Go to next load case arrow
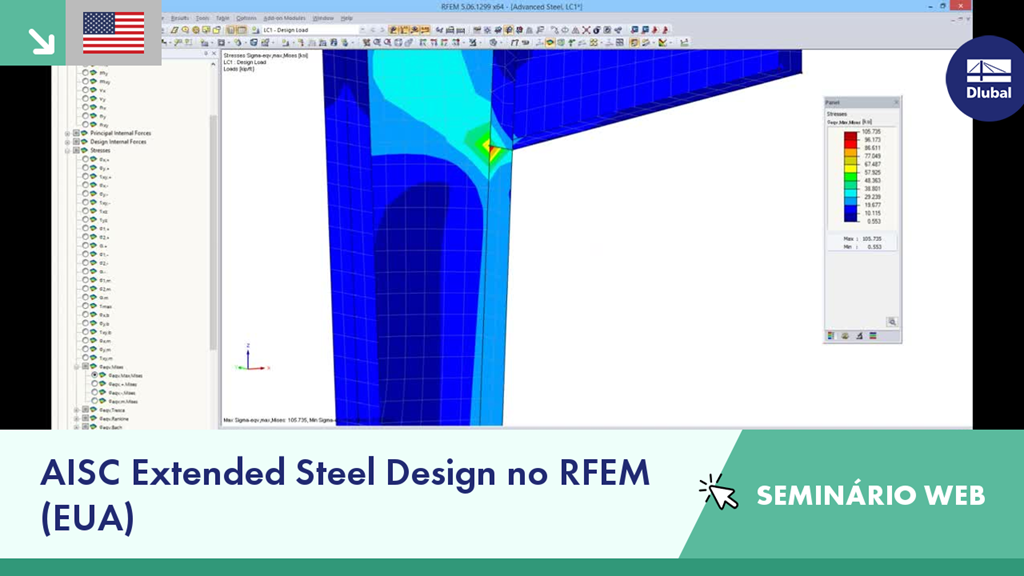 (x=382, y=30)
